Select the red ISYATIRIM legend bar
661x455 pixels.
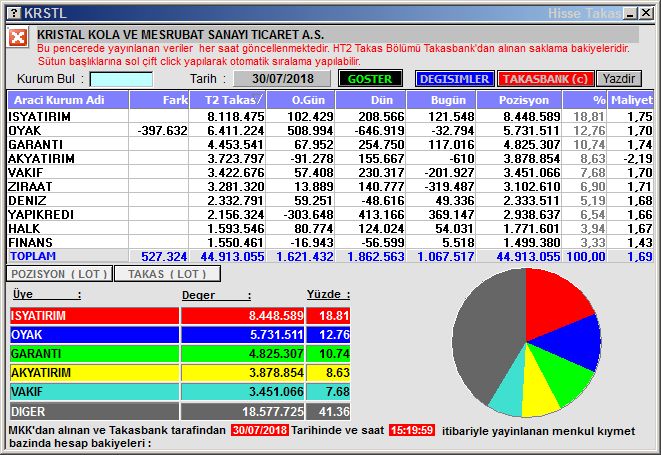point(94,316)
